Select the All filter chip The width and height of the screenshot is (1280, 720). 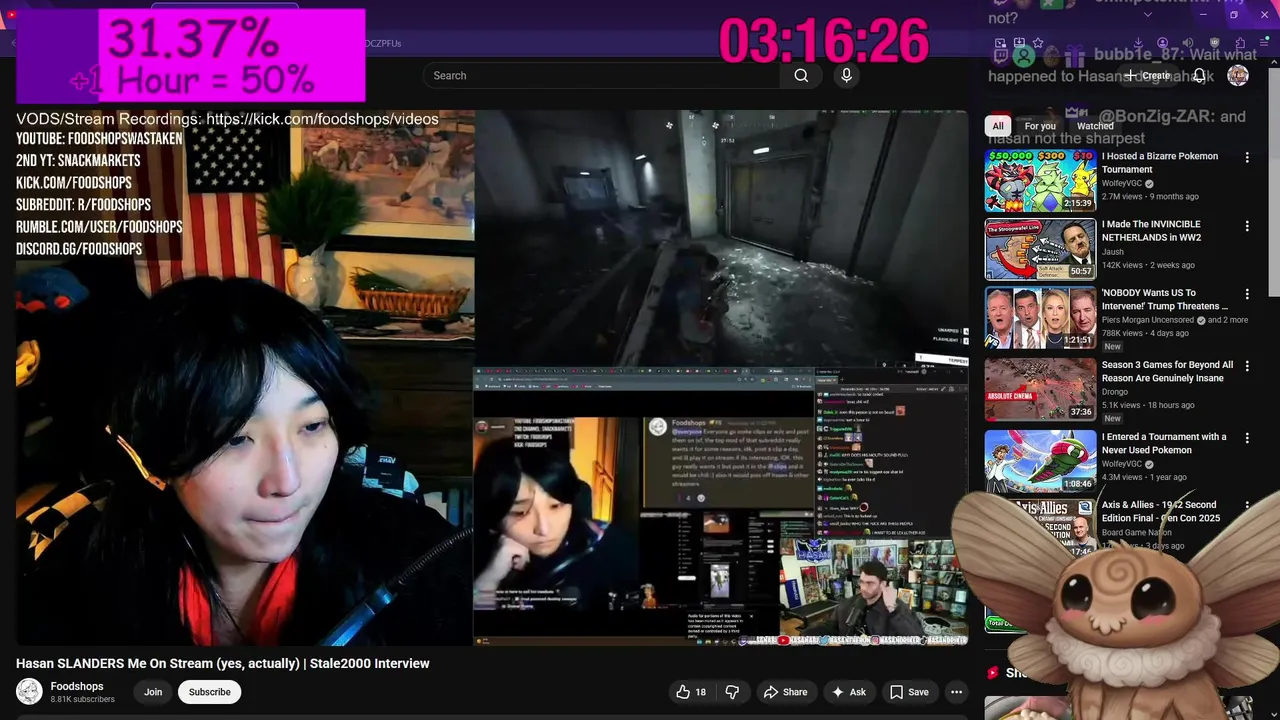tap(998, 126)
